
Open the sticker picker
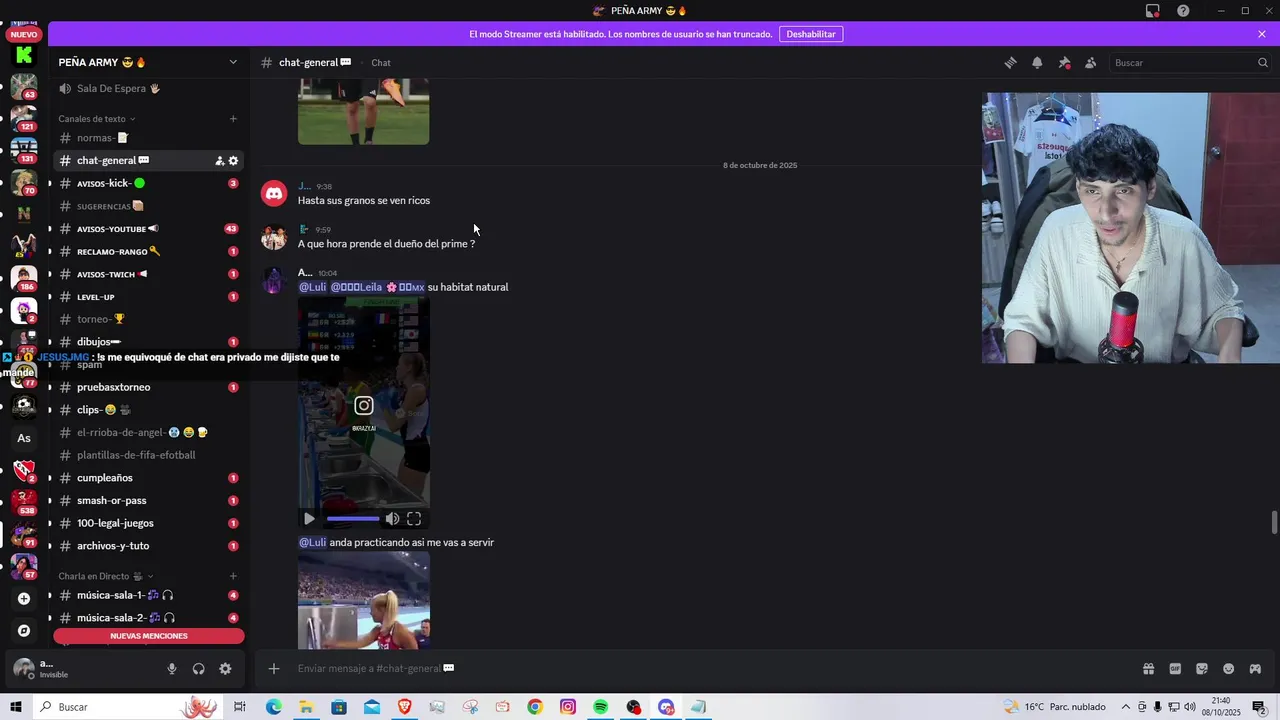[1202, 669]
